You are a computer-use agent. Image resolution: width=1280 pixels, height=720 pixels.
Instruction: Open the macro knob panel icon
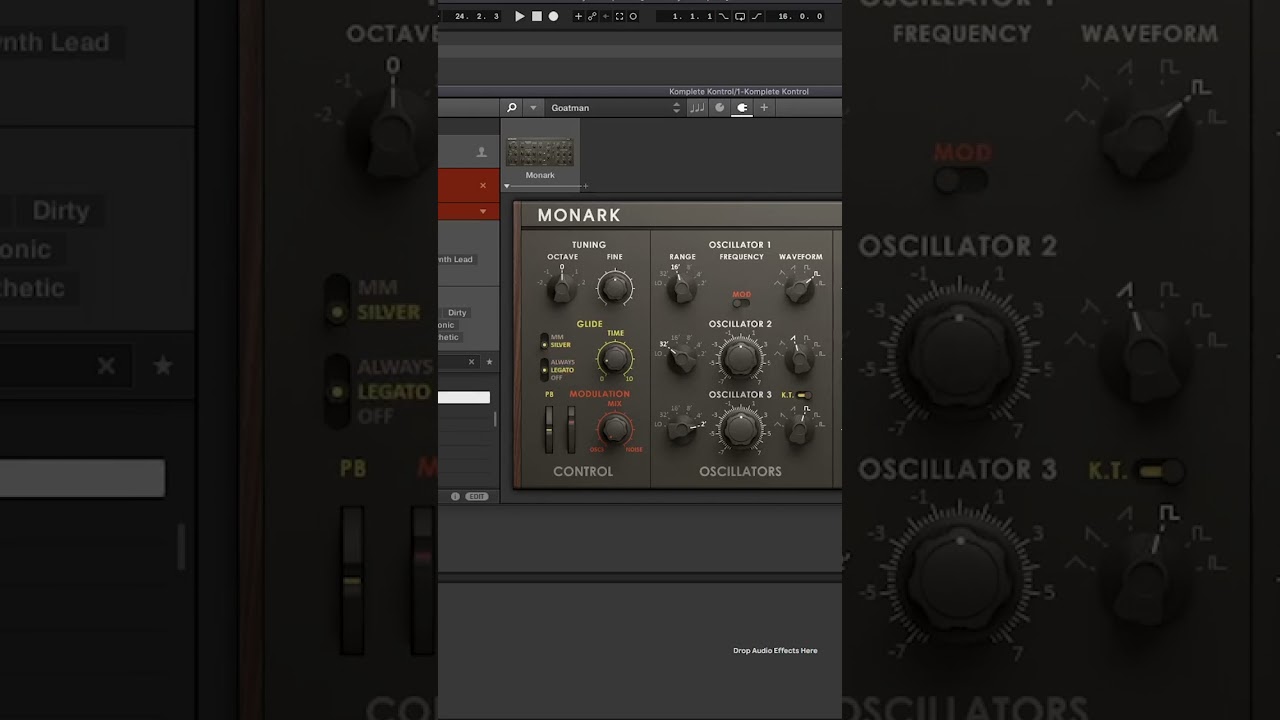click(x=719, y=108)
